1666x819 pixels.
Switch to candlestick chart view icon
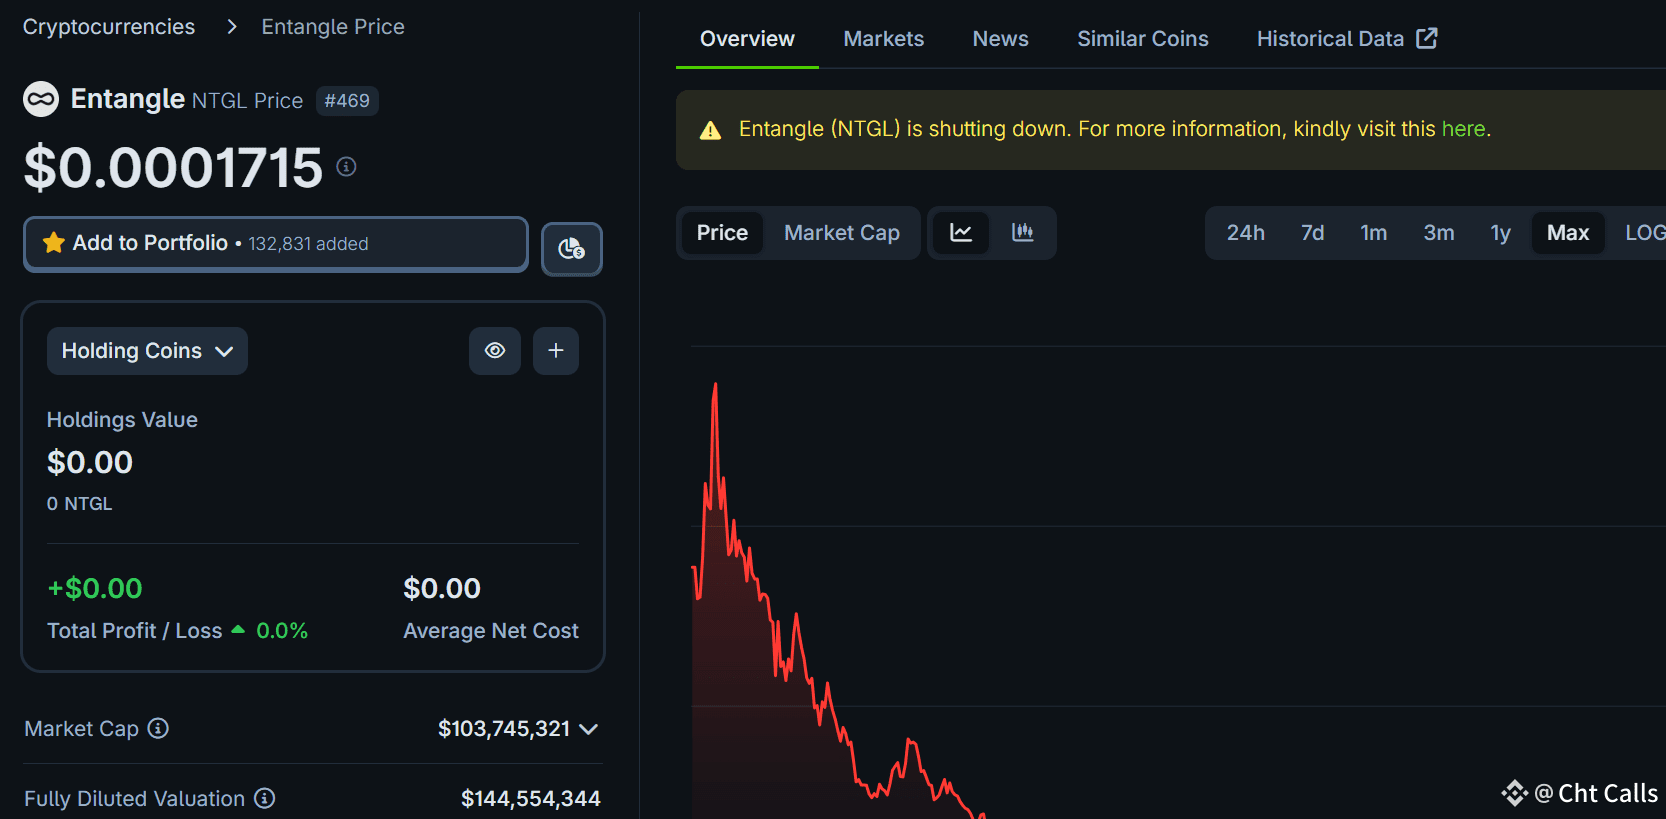coord(1023,233)
